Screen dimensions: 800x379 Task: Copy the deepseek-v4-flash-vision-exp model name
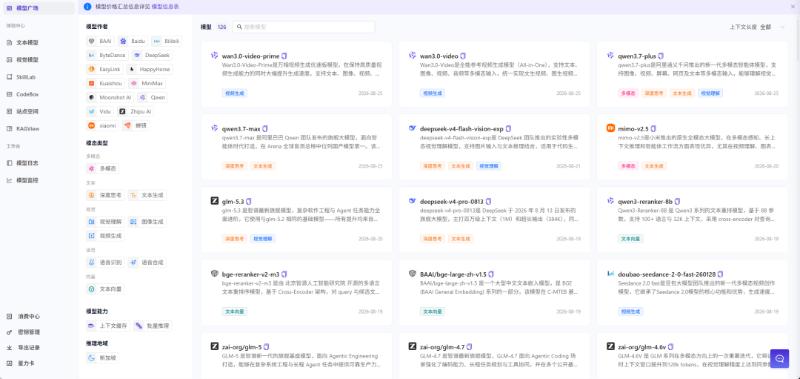508,129
